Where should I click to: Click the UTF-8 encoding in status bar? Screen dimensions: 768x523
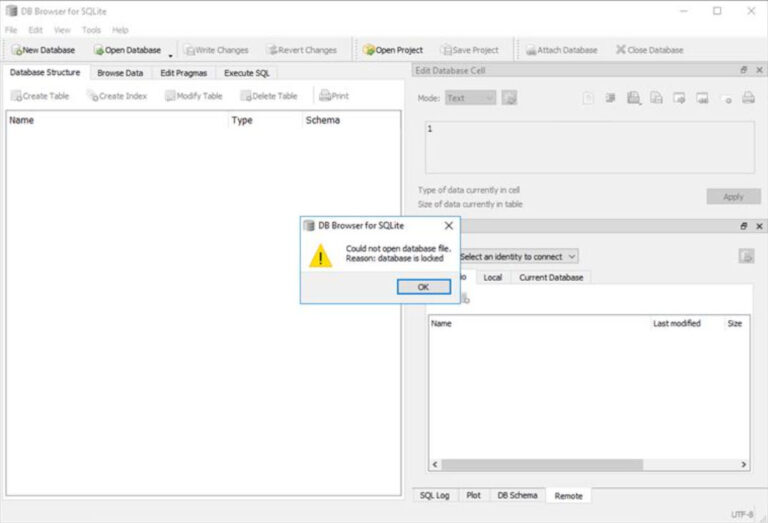742,514
